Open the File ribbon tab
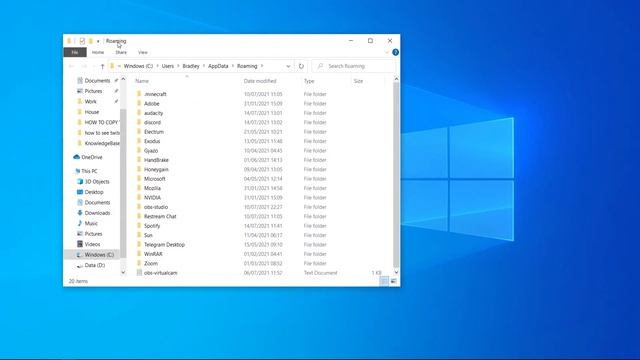Viewport: 640px width, 360px height. (x=75, y=52)
